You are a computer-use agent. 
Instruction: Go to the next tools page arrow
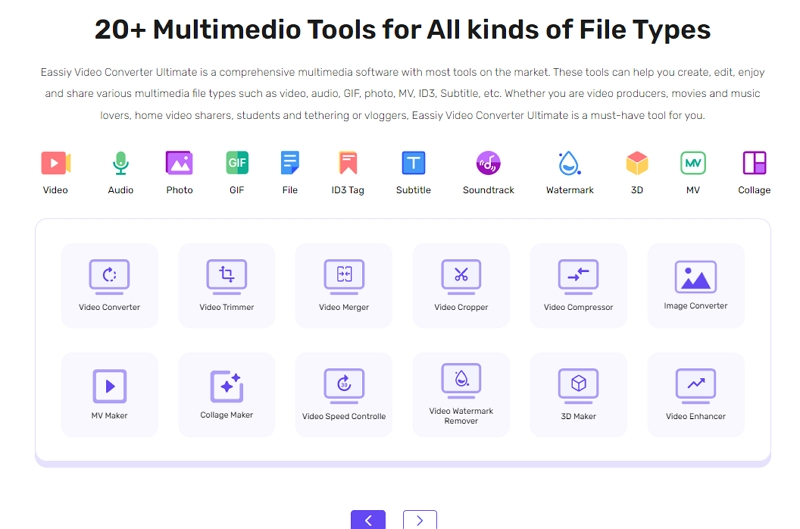coord(420,519)
